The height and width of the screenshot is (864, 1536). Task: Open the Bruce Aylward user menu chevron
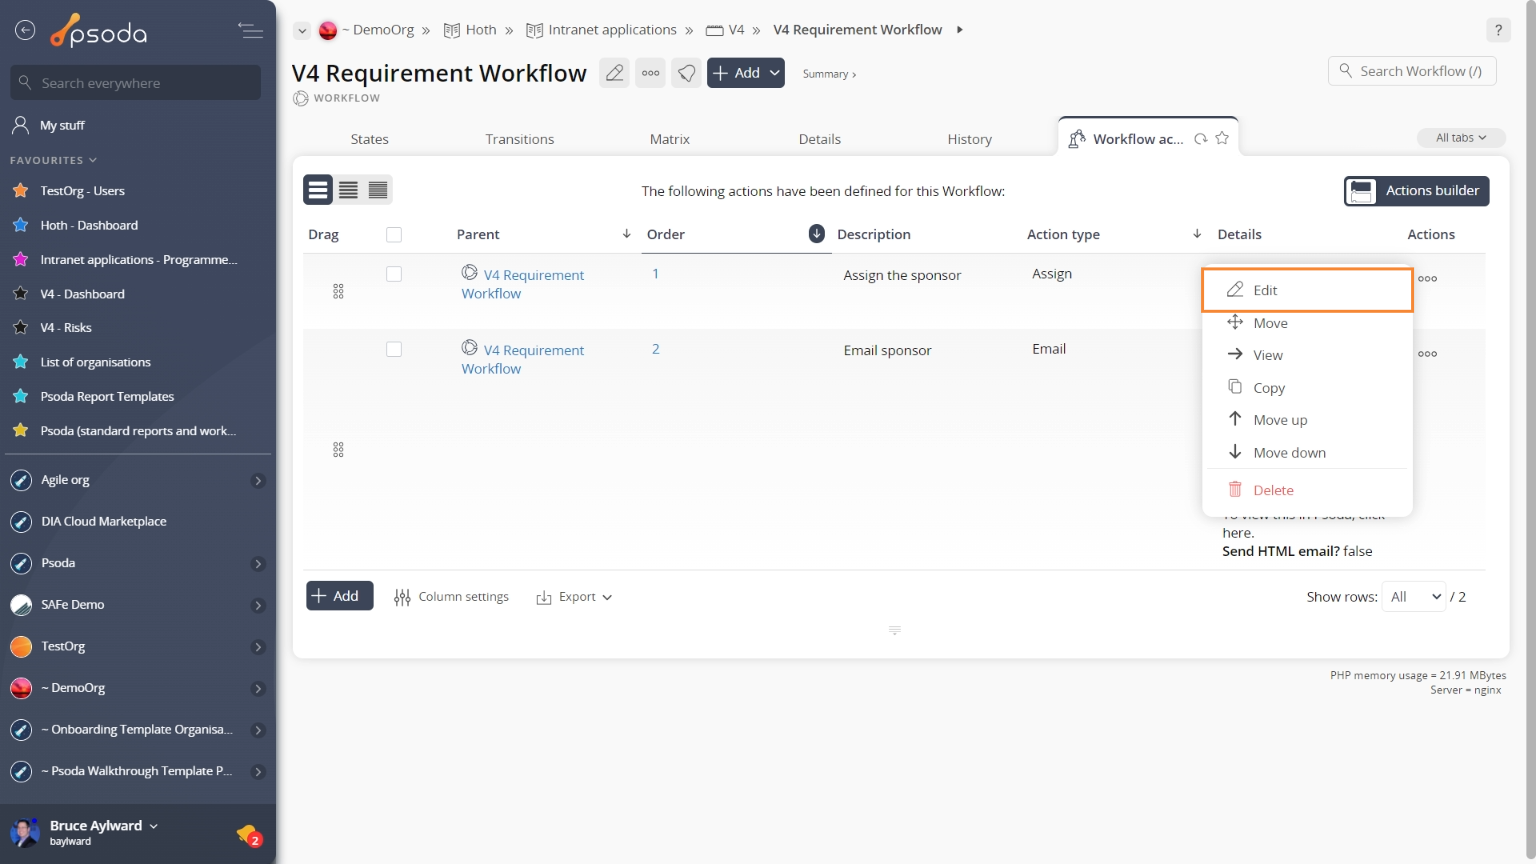[153, 826]
